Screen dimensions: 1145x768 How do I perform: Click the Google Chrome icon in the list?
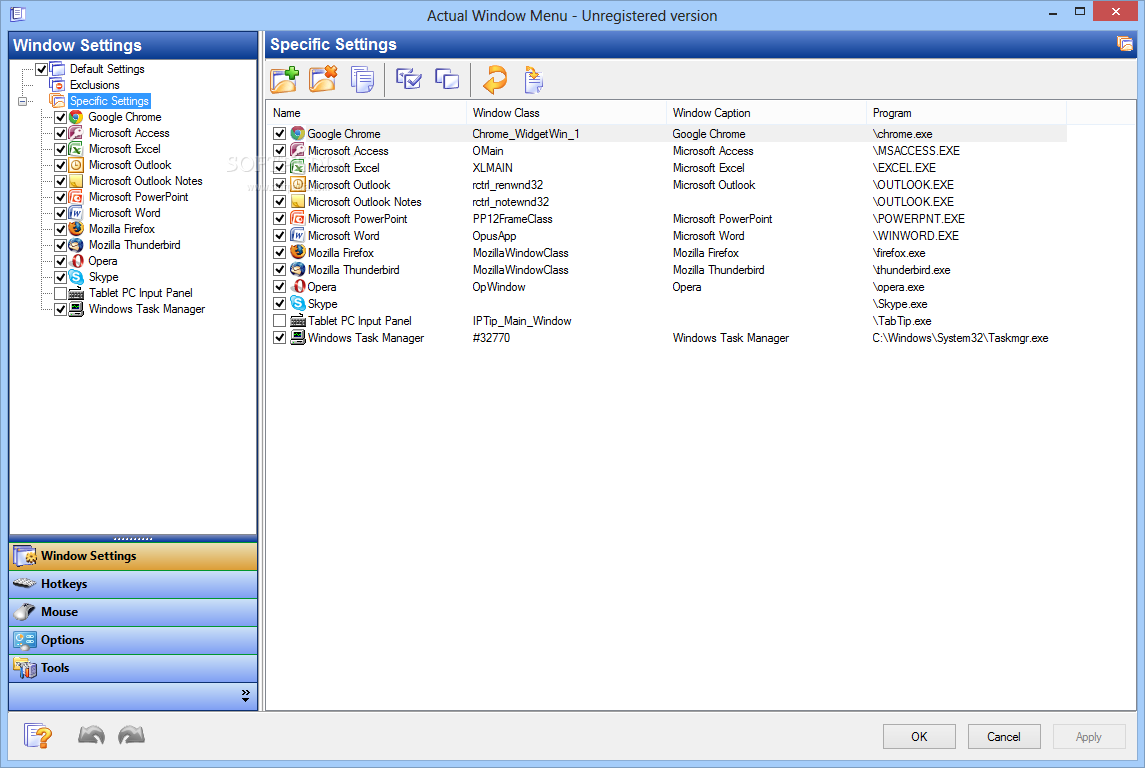(297, 134)
